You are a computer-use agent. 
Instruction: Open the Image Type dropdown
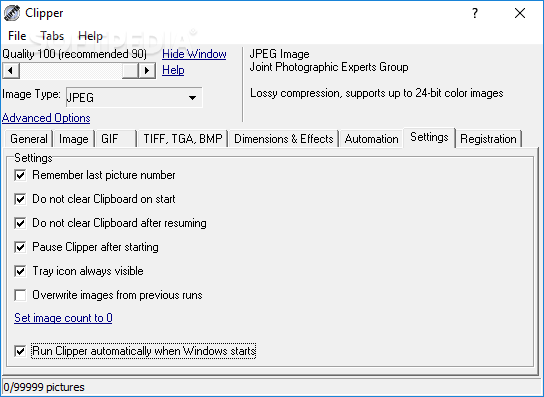[x=134, y=98]
